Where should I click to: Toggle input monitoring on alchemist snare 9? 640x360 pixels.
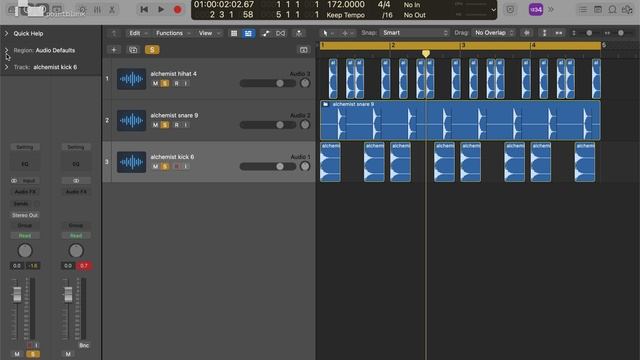pyautogui.click(x=186, y=125)
